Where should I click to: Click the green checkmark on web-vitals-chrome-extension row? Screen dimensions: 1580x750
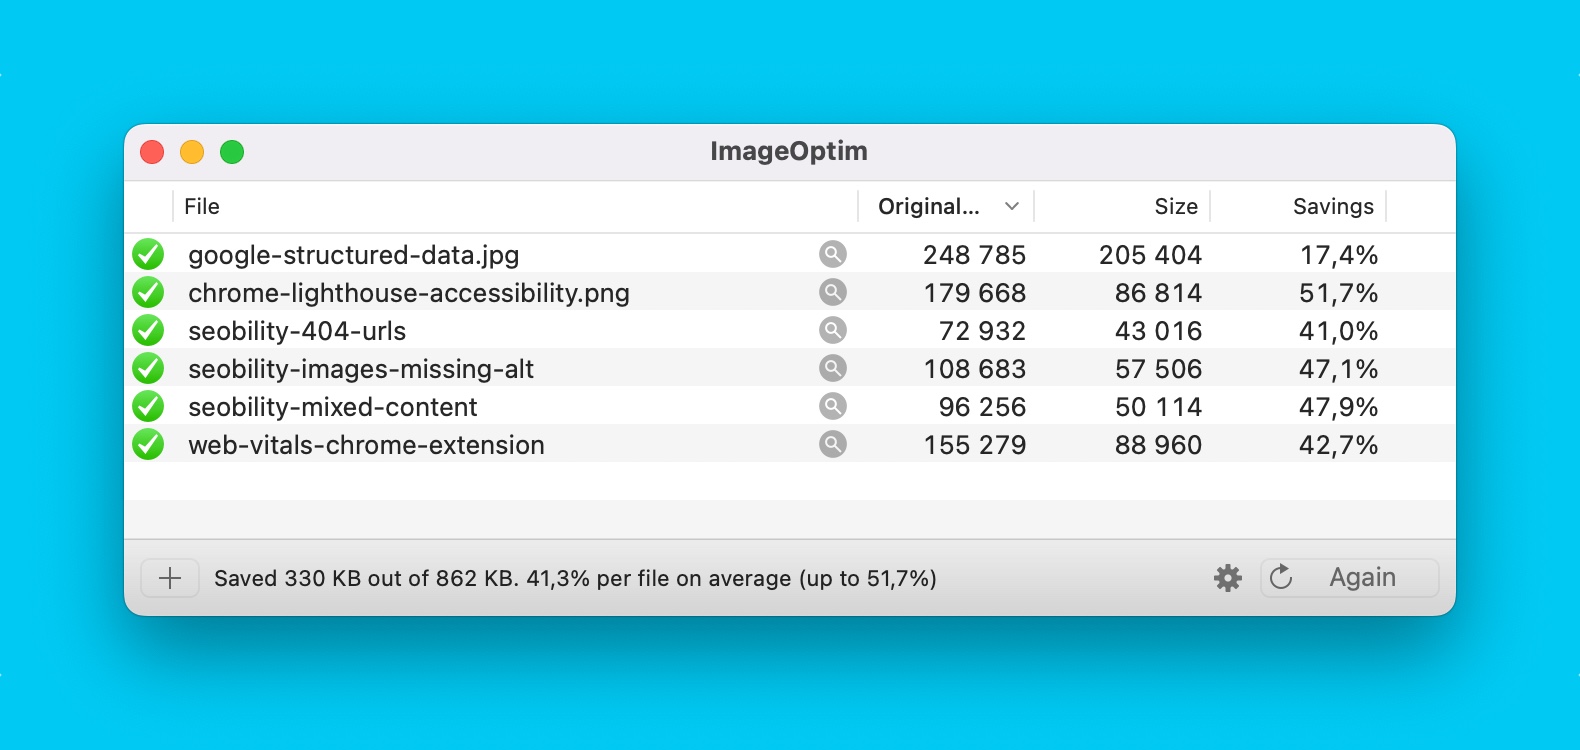pyautogui.click(x=148, y=444)
